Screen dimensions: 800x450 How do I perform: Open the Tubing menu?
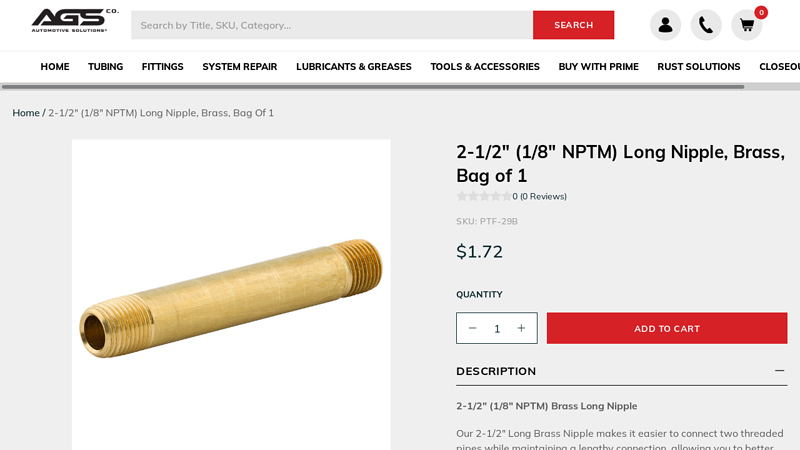105,67
